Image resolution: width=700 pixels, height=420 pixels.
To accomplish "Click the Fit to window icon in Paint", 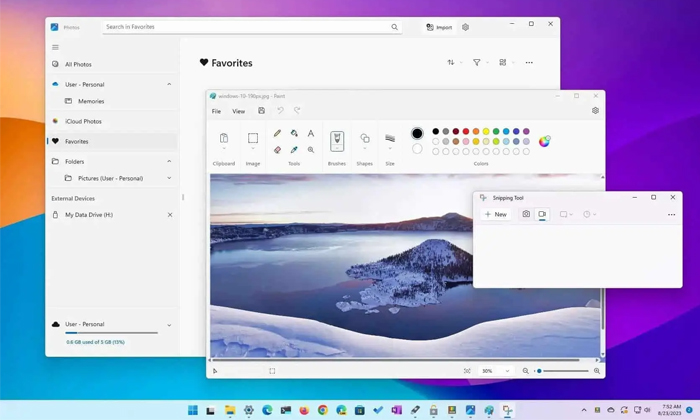I will [x=467, y=371].
